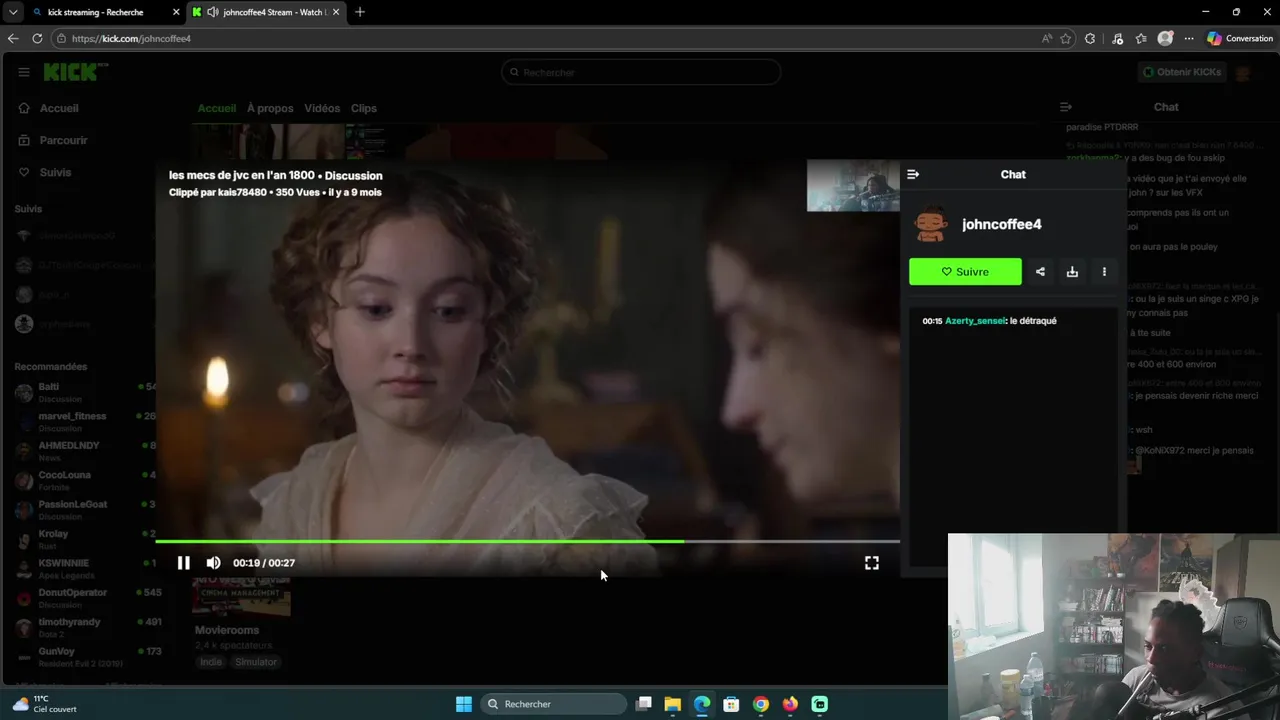This screenshot has height=720, width=1280.
Task: Open File Explorer from taskbar
Action: [x=673, y=704]
